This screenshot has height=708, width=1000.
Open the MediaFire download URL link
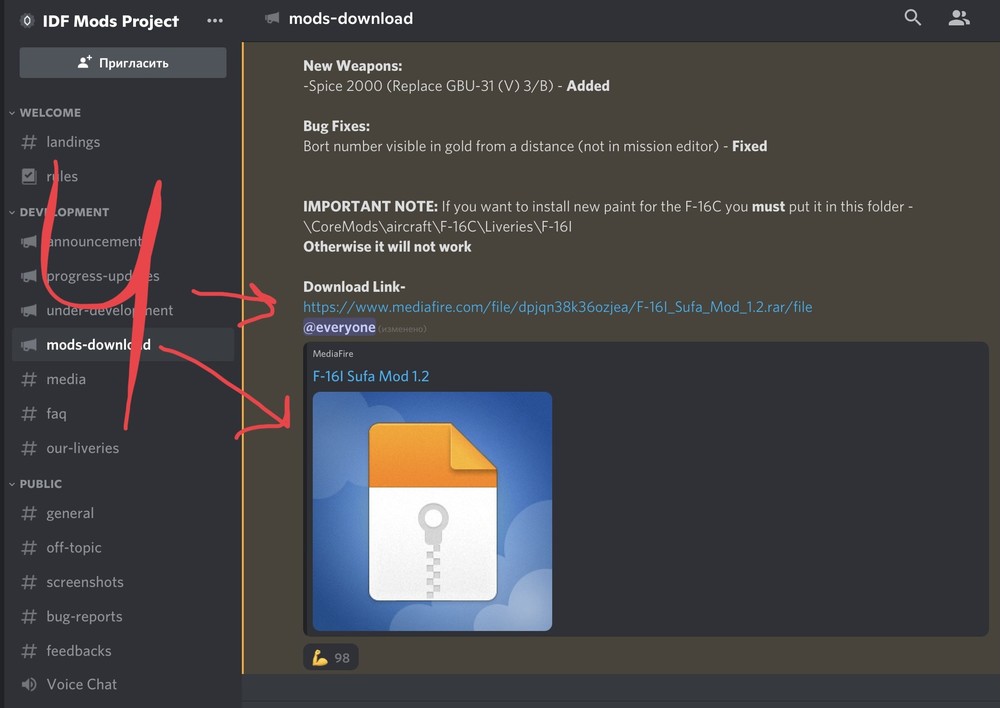point(557,307)
